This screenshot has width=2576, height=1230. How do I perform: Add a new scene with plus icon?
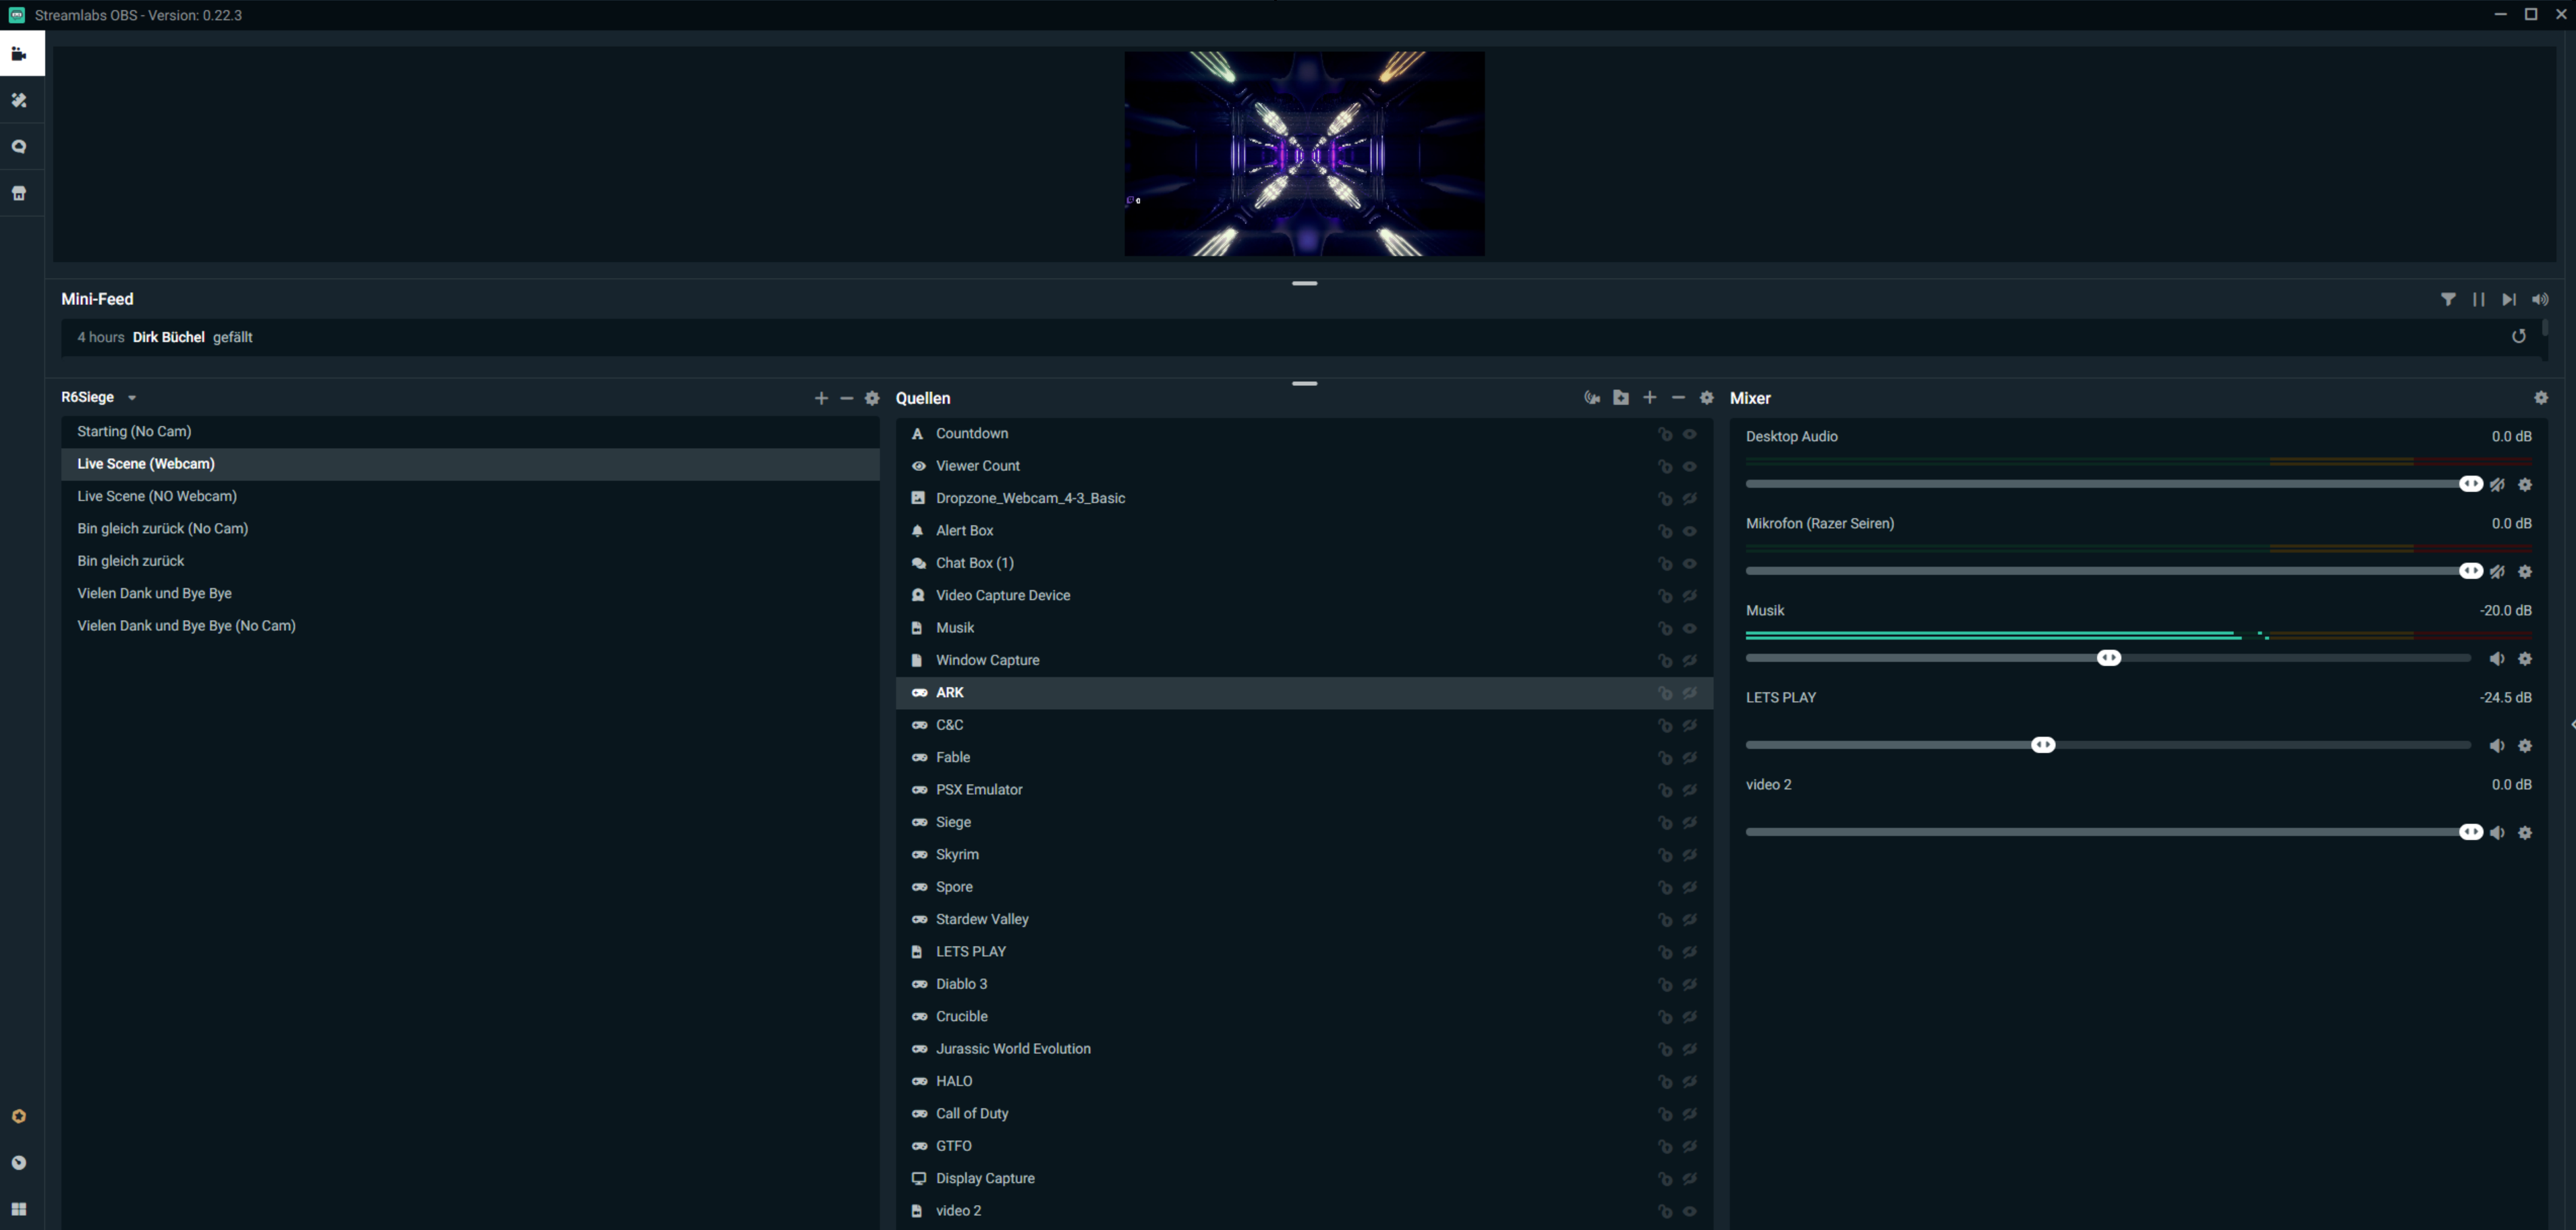(821, 398)
